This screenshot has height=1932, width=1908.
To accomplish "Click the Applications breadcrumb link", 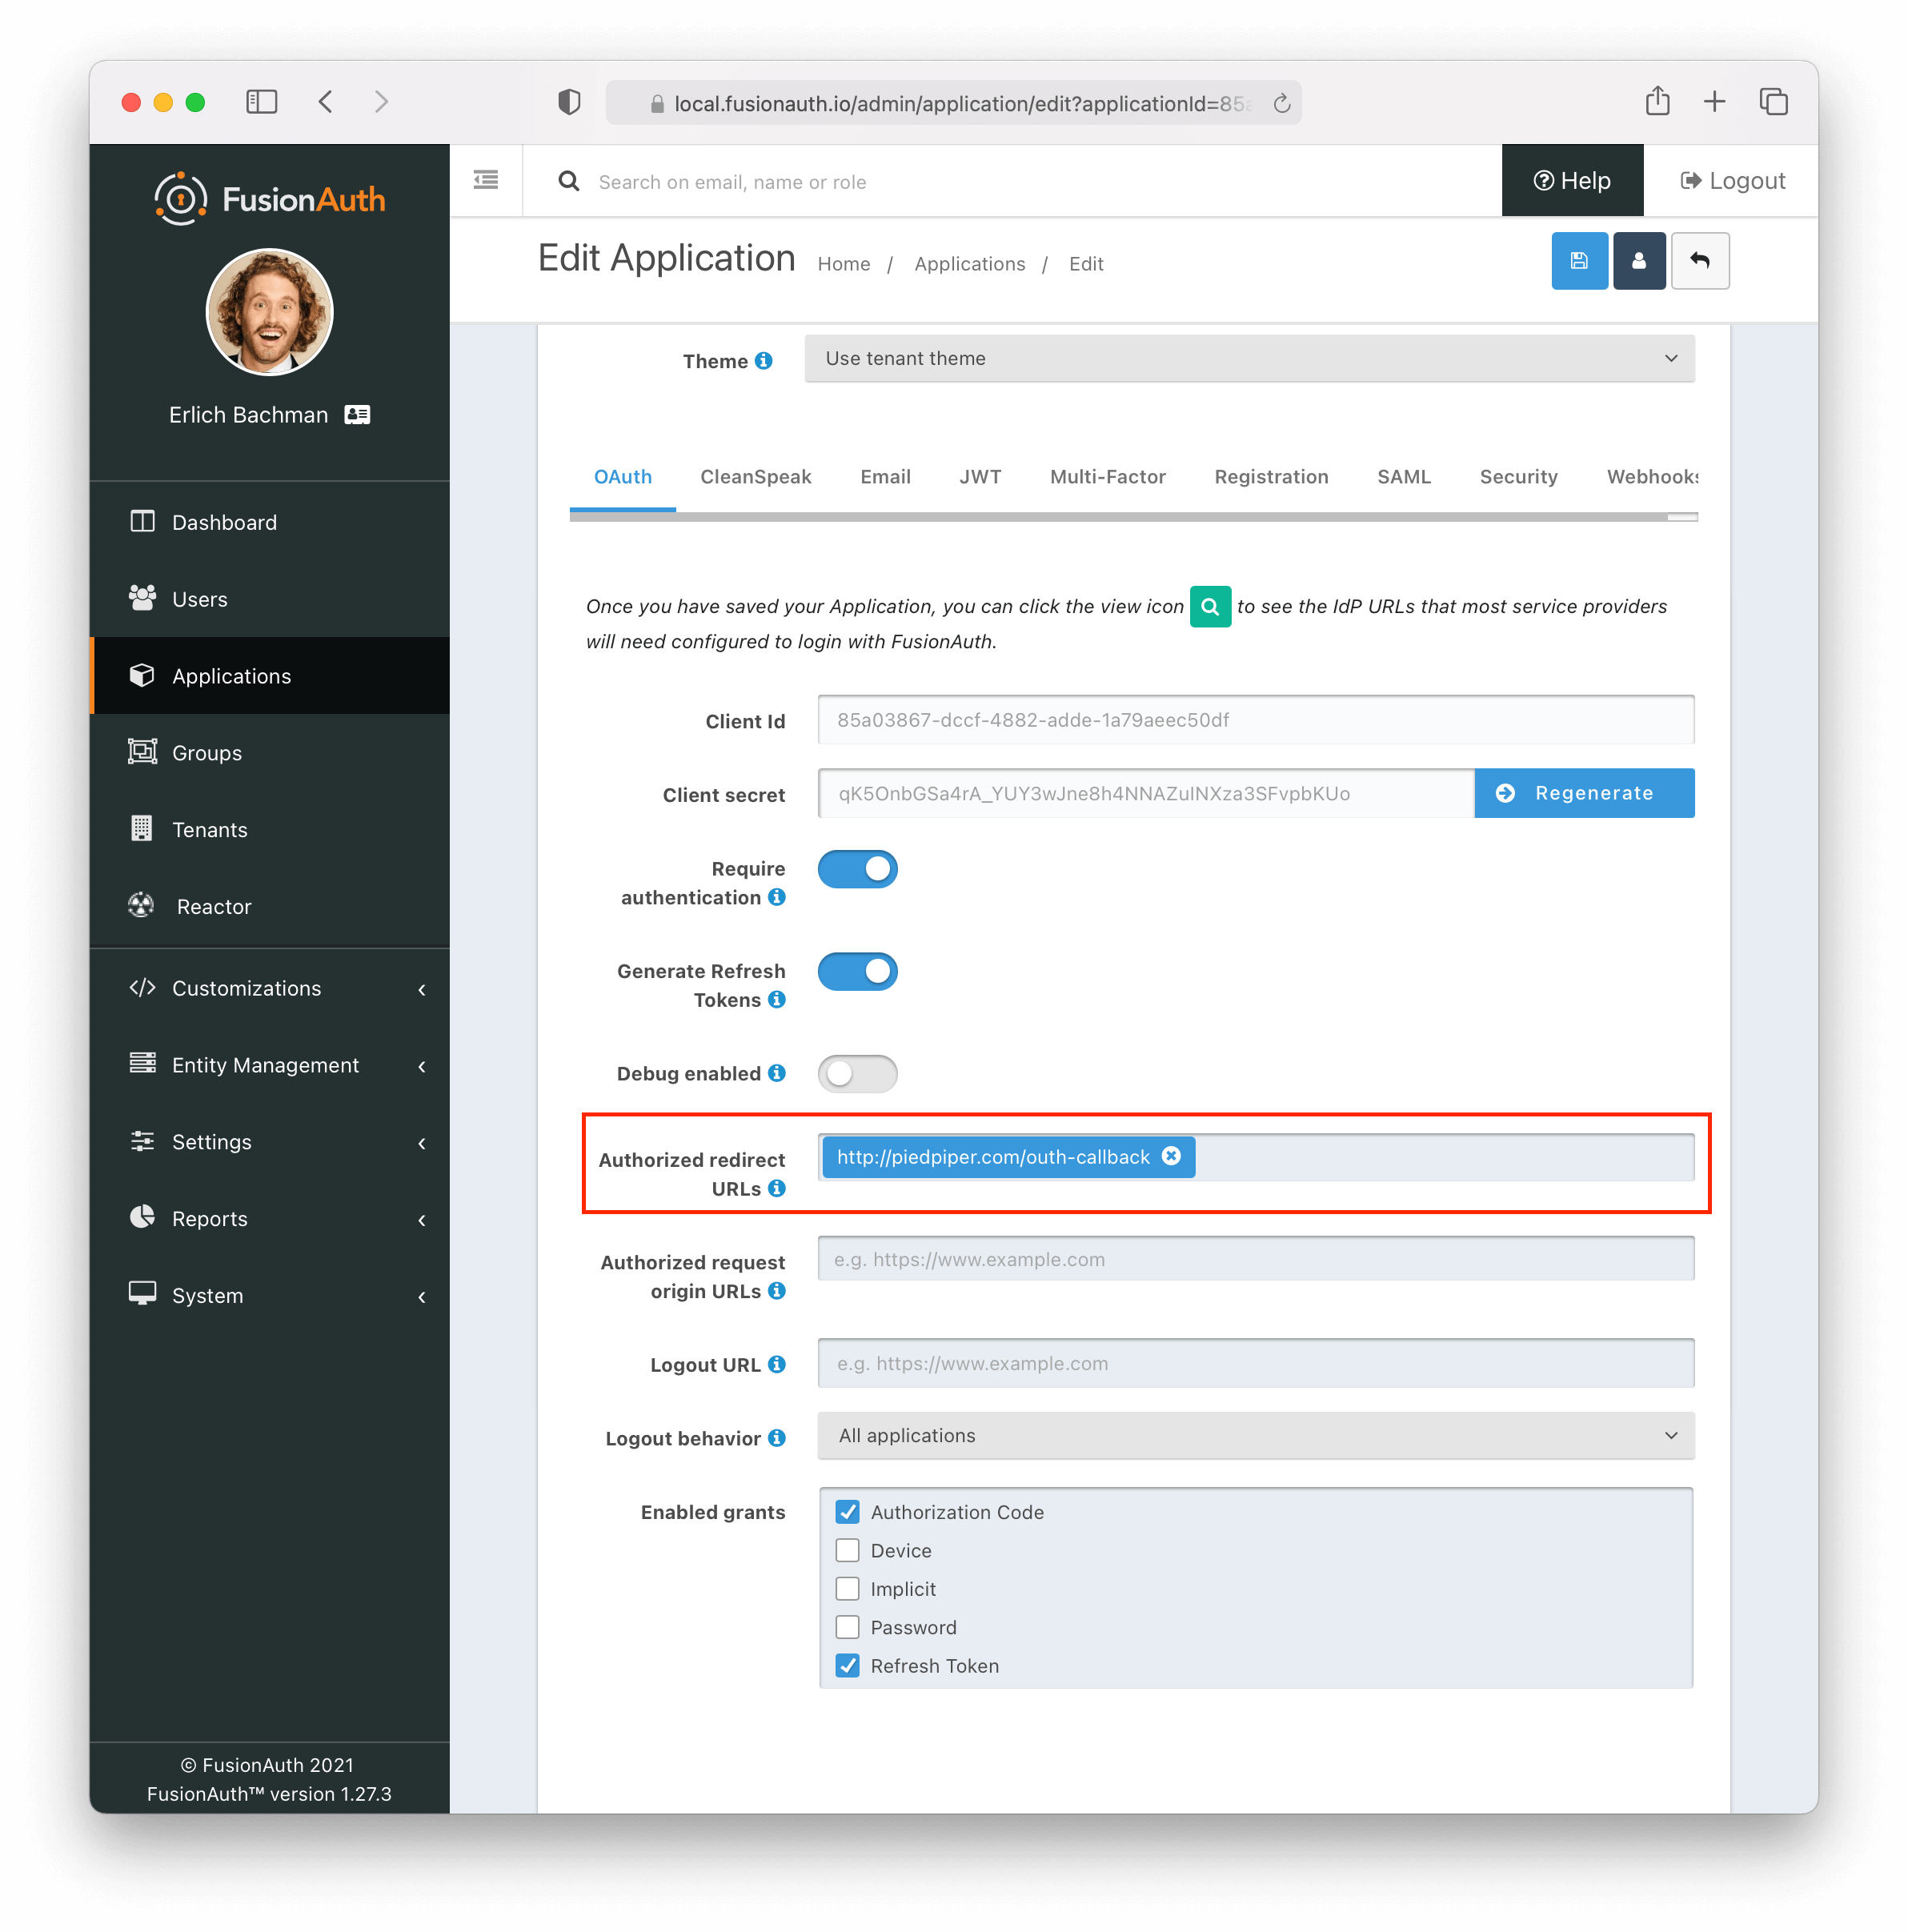I will click(x=969, y=264).
